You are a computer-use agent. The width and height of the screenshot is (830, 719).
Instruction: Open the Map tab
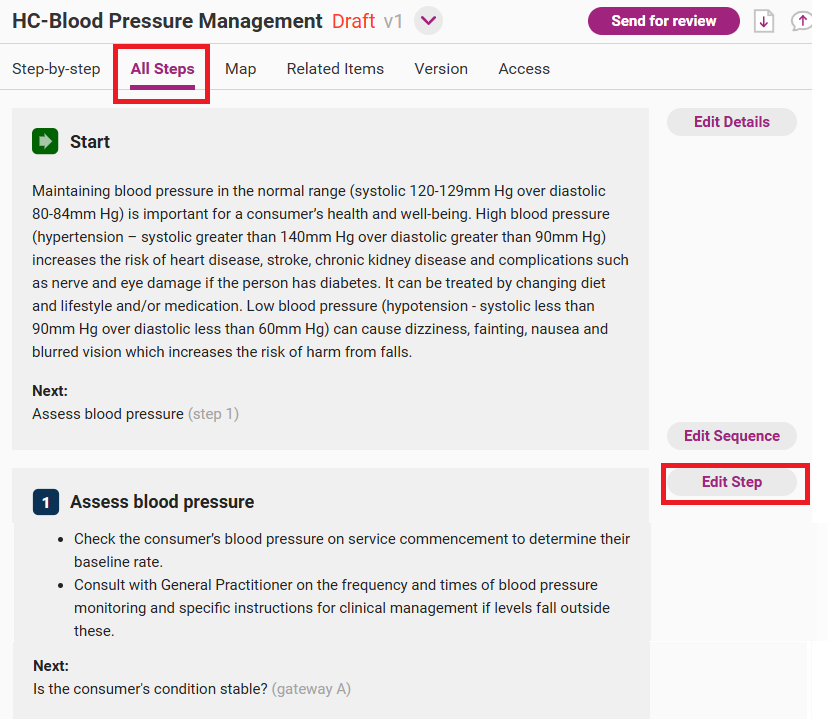pyautogui.click(x=240, y=69)
